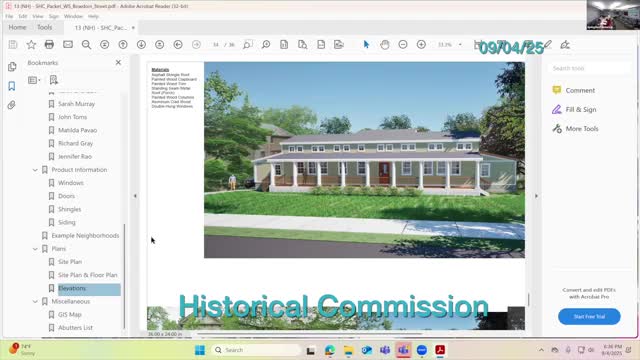Open attachments paperclip panel icon
Screen dimensions: 640x360
12,105
